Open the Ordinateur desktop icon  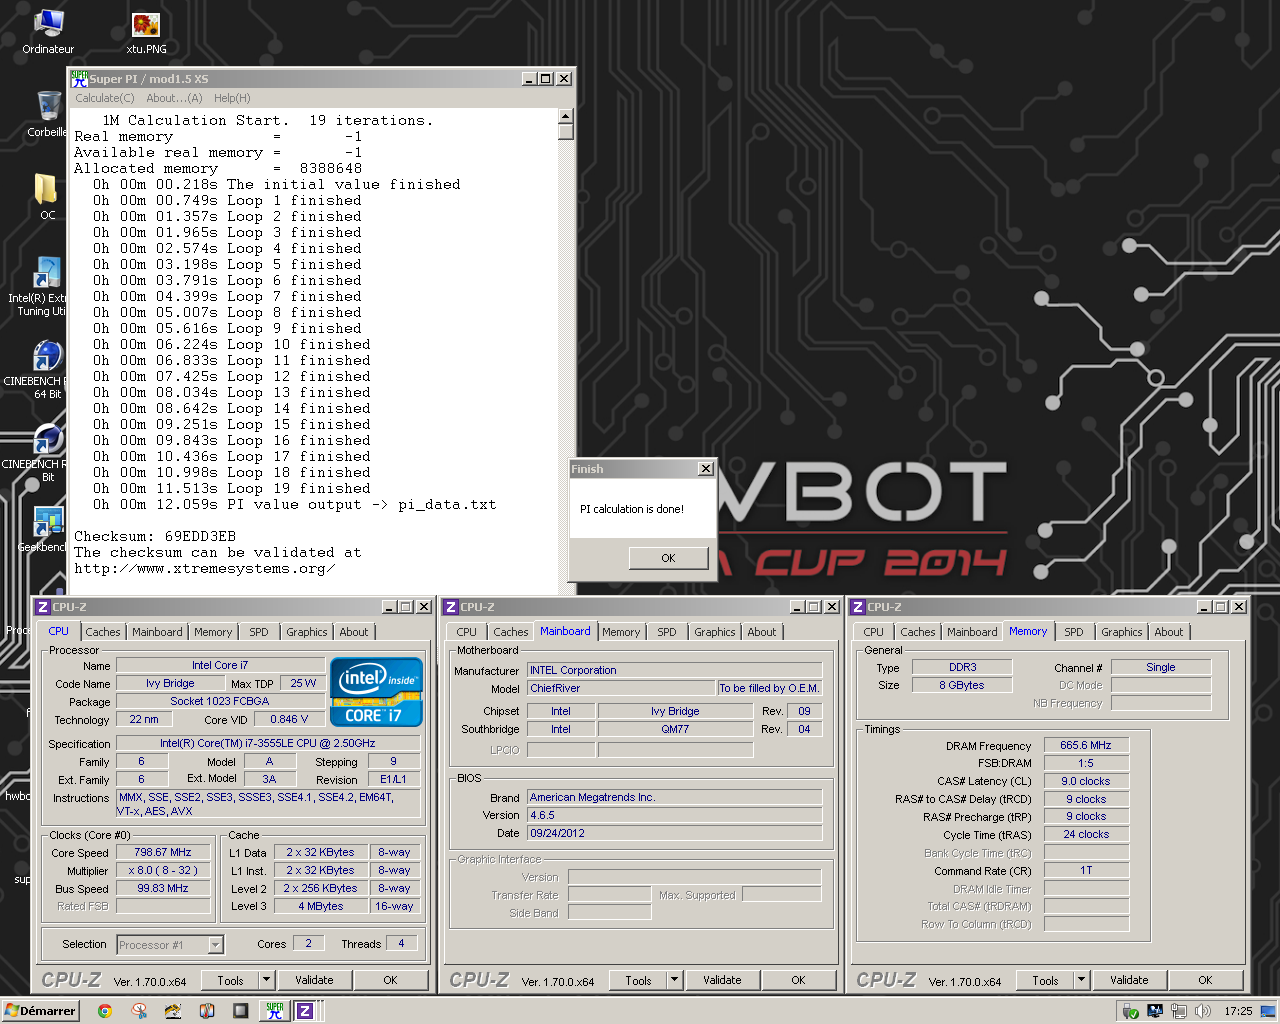[x=48, y=31]
